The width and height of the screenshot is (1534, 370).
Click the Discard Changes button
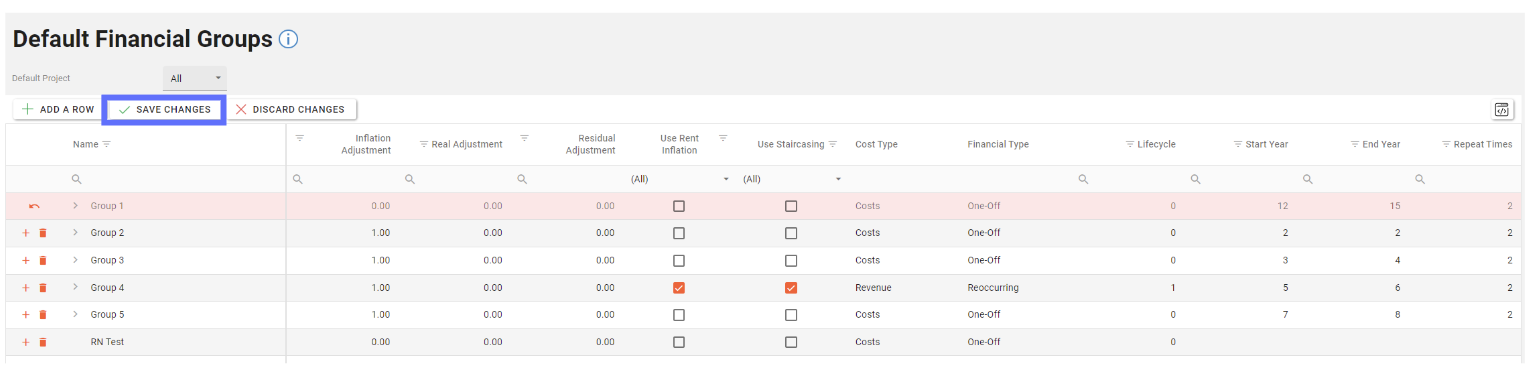[x=291, y=109]
